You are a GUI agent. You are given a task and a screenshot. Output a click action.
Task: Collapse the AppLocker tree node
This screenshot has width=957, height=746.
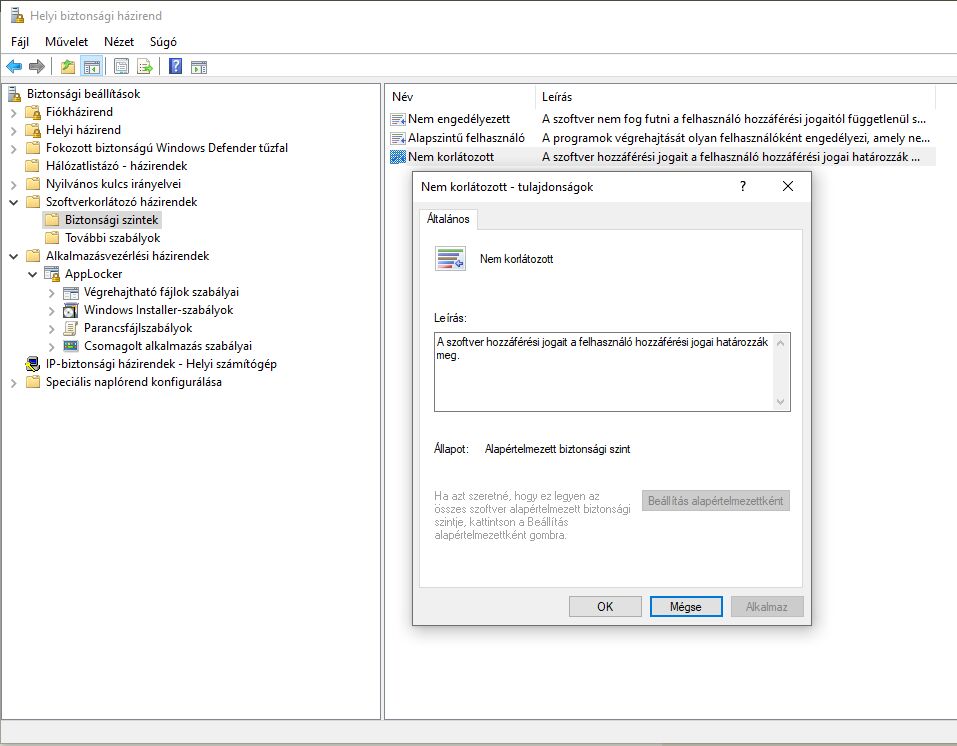(33, 275)
